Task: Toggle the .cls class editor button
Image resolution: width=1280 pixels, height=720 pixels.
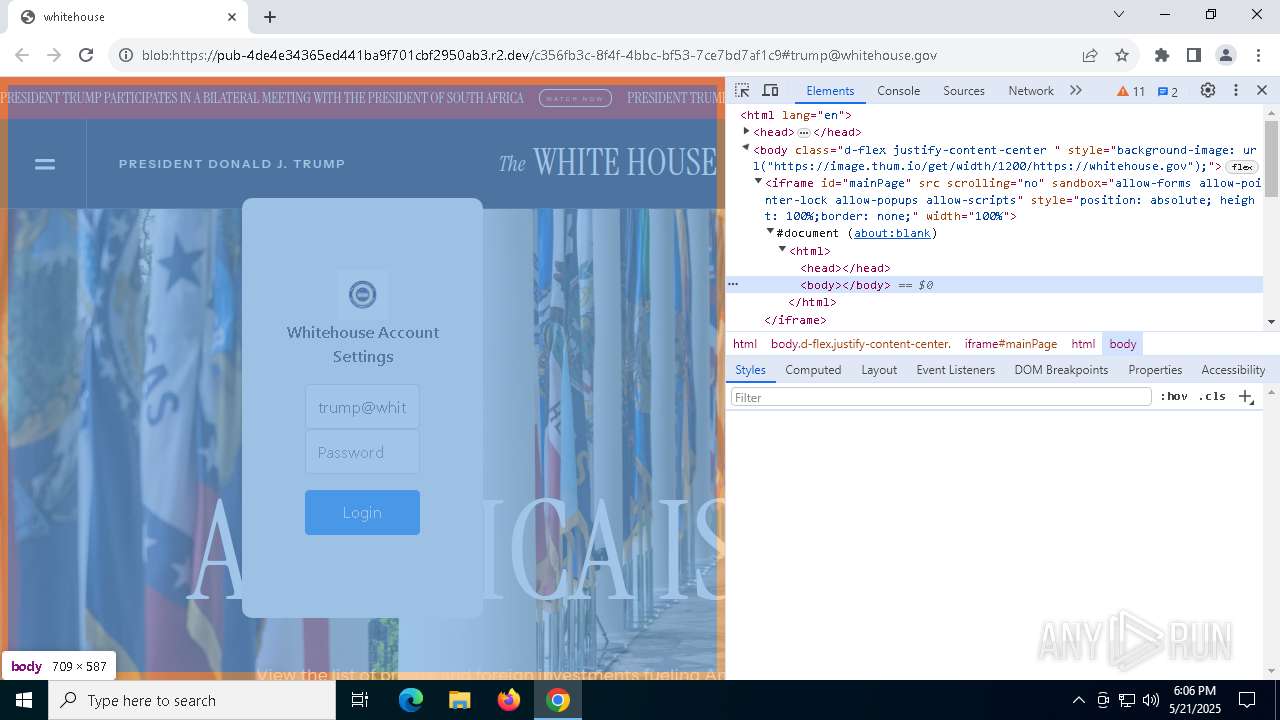Action: (x=1212, y=397)
